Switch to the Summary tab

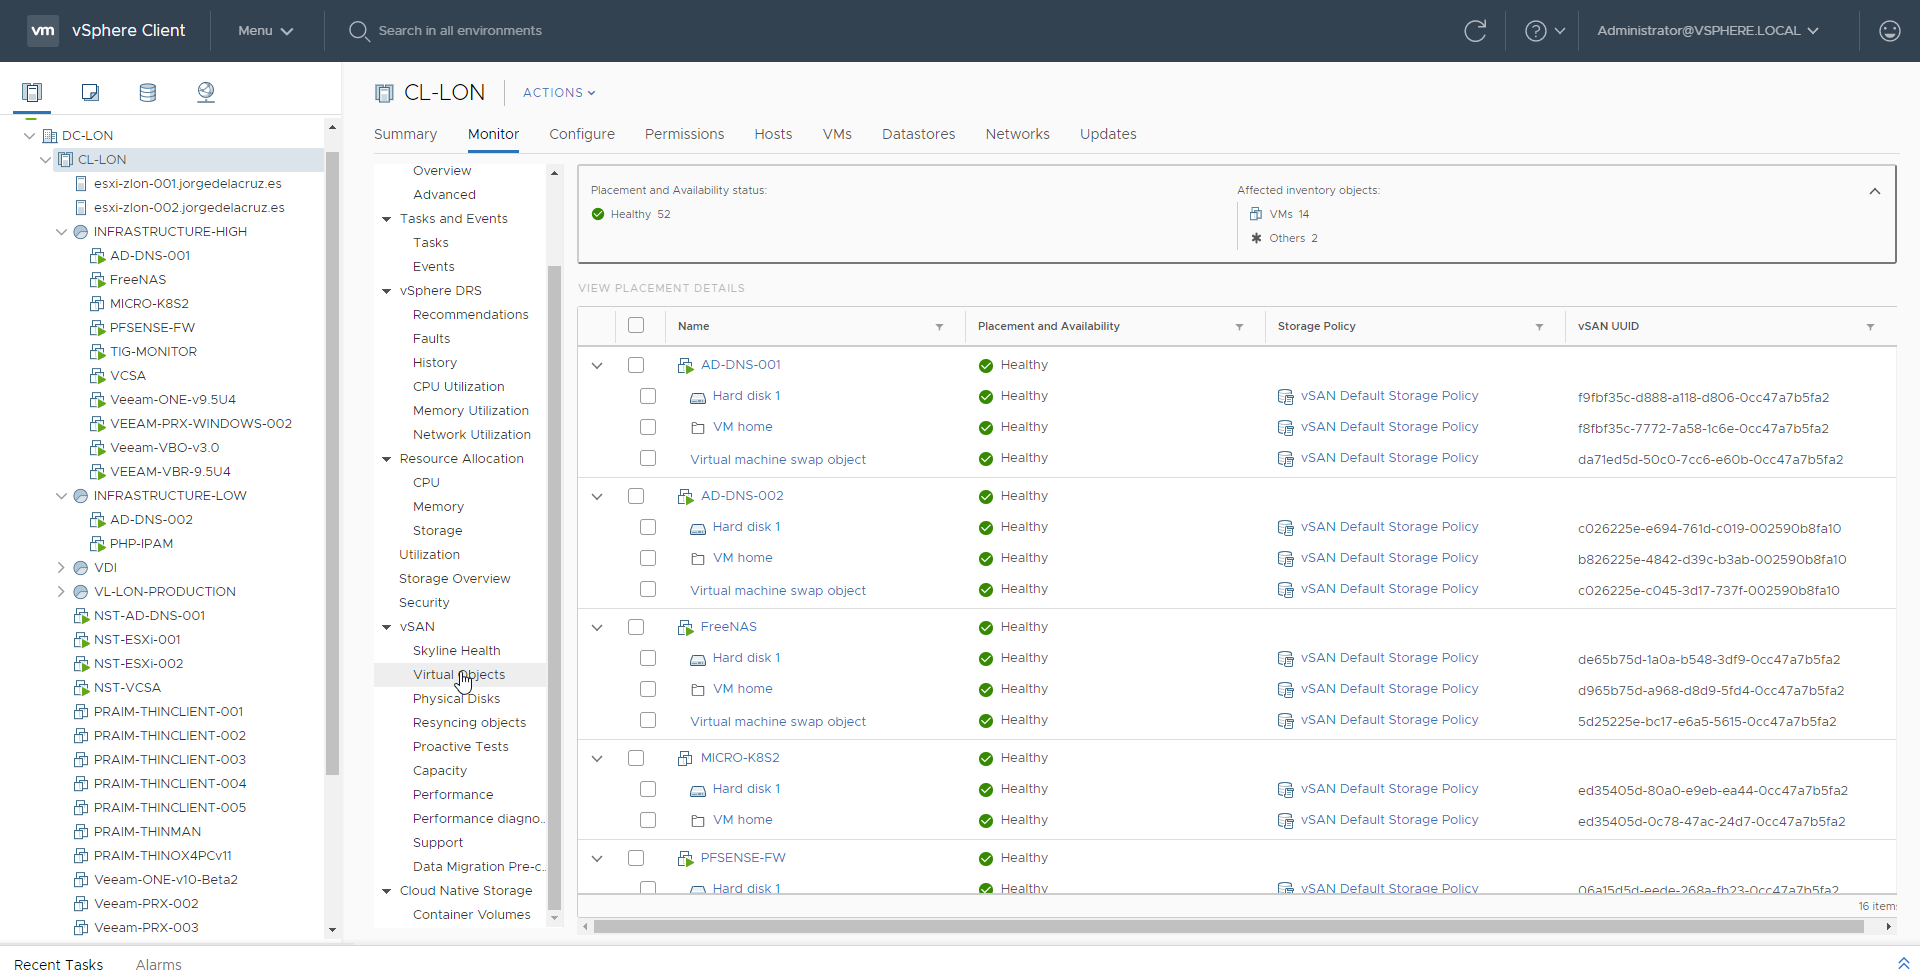click(405, 134)
